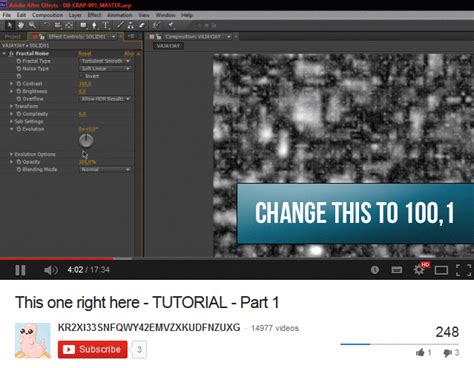The height and width of the screenshot is (368, 474).
Task: Click the Evolution angle dial
Action: [x=86, y=140]
